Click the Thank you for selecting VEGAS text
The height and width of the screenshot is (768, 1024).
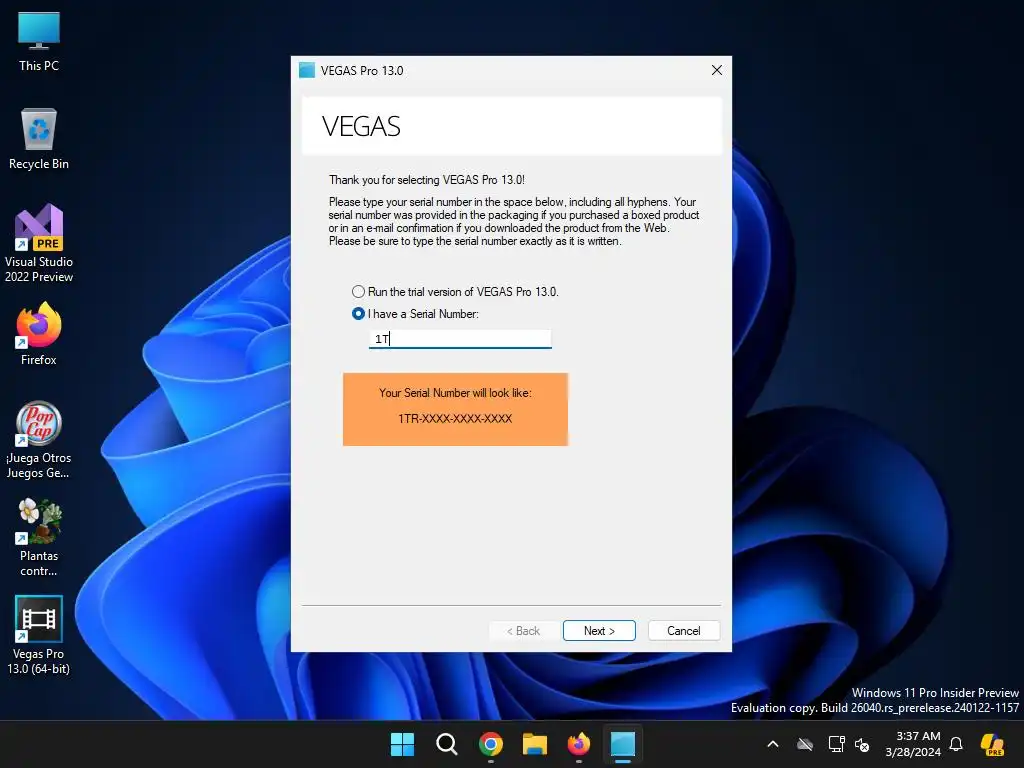426,180
